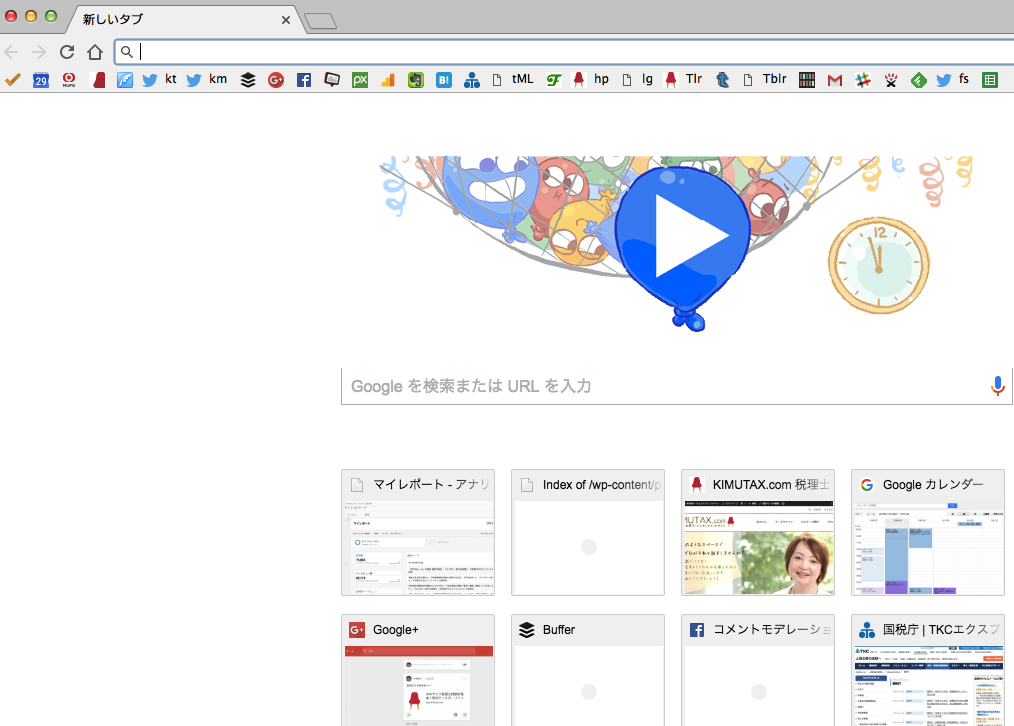Open the Twitter kt bookmark
This screenshot has width=1014, height=726.
coord(159,80)
